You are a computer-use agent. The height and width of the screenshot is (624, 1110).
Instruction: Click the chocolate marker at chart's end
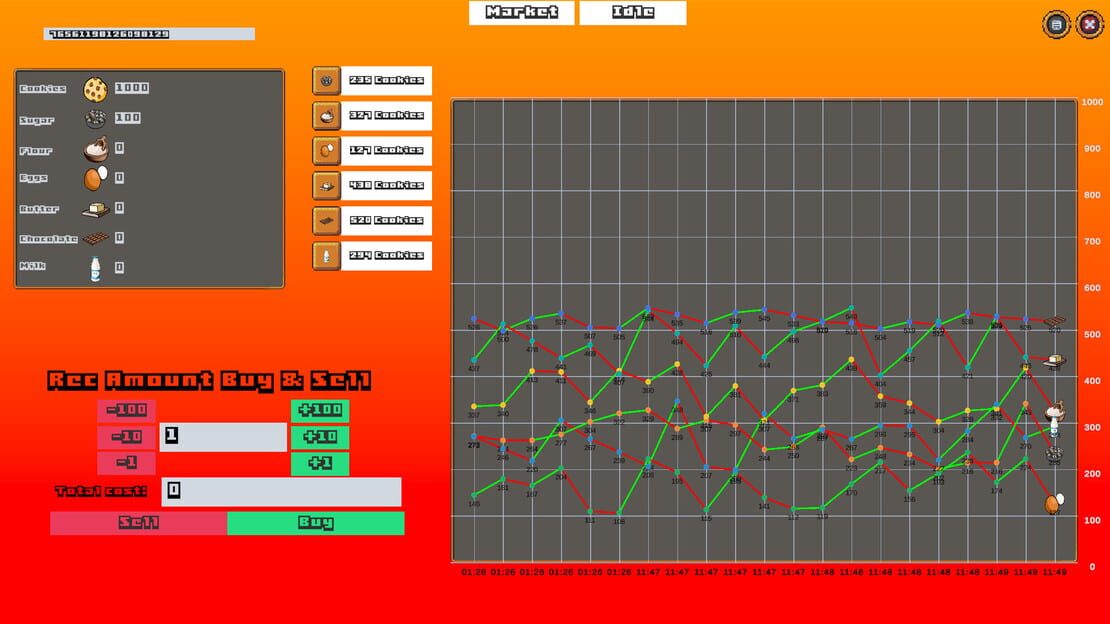pyautogui.click(x=1055, y=322)
